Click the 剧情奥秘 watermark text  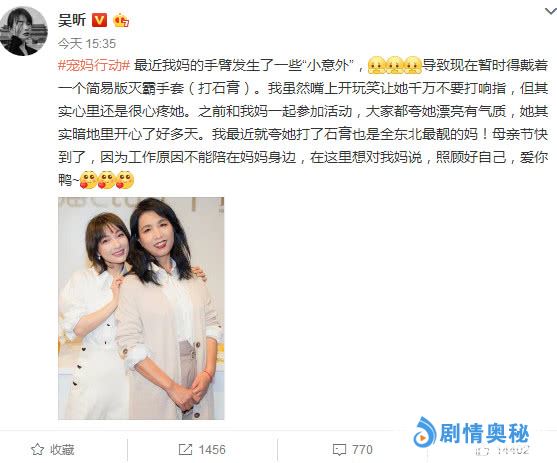[x=484, y=433]
